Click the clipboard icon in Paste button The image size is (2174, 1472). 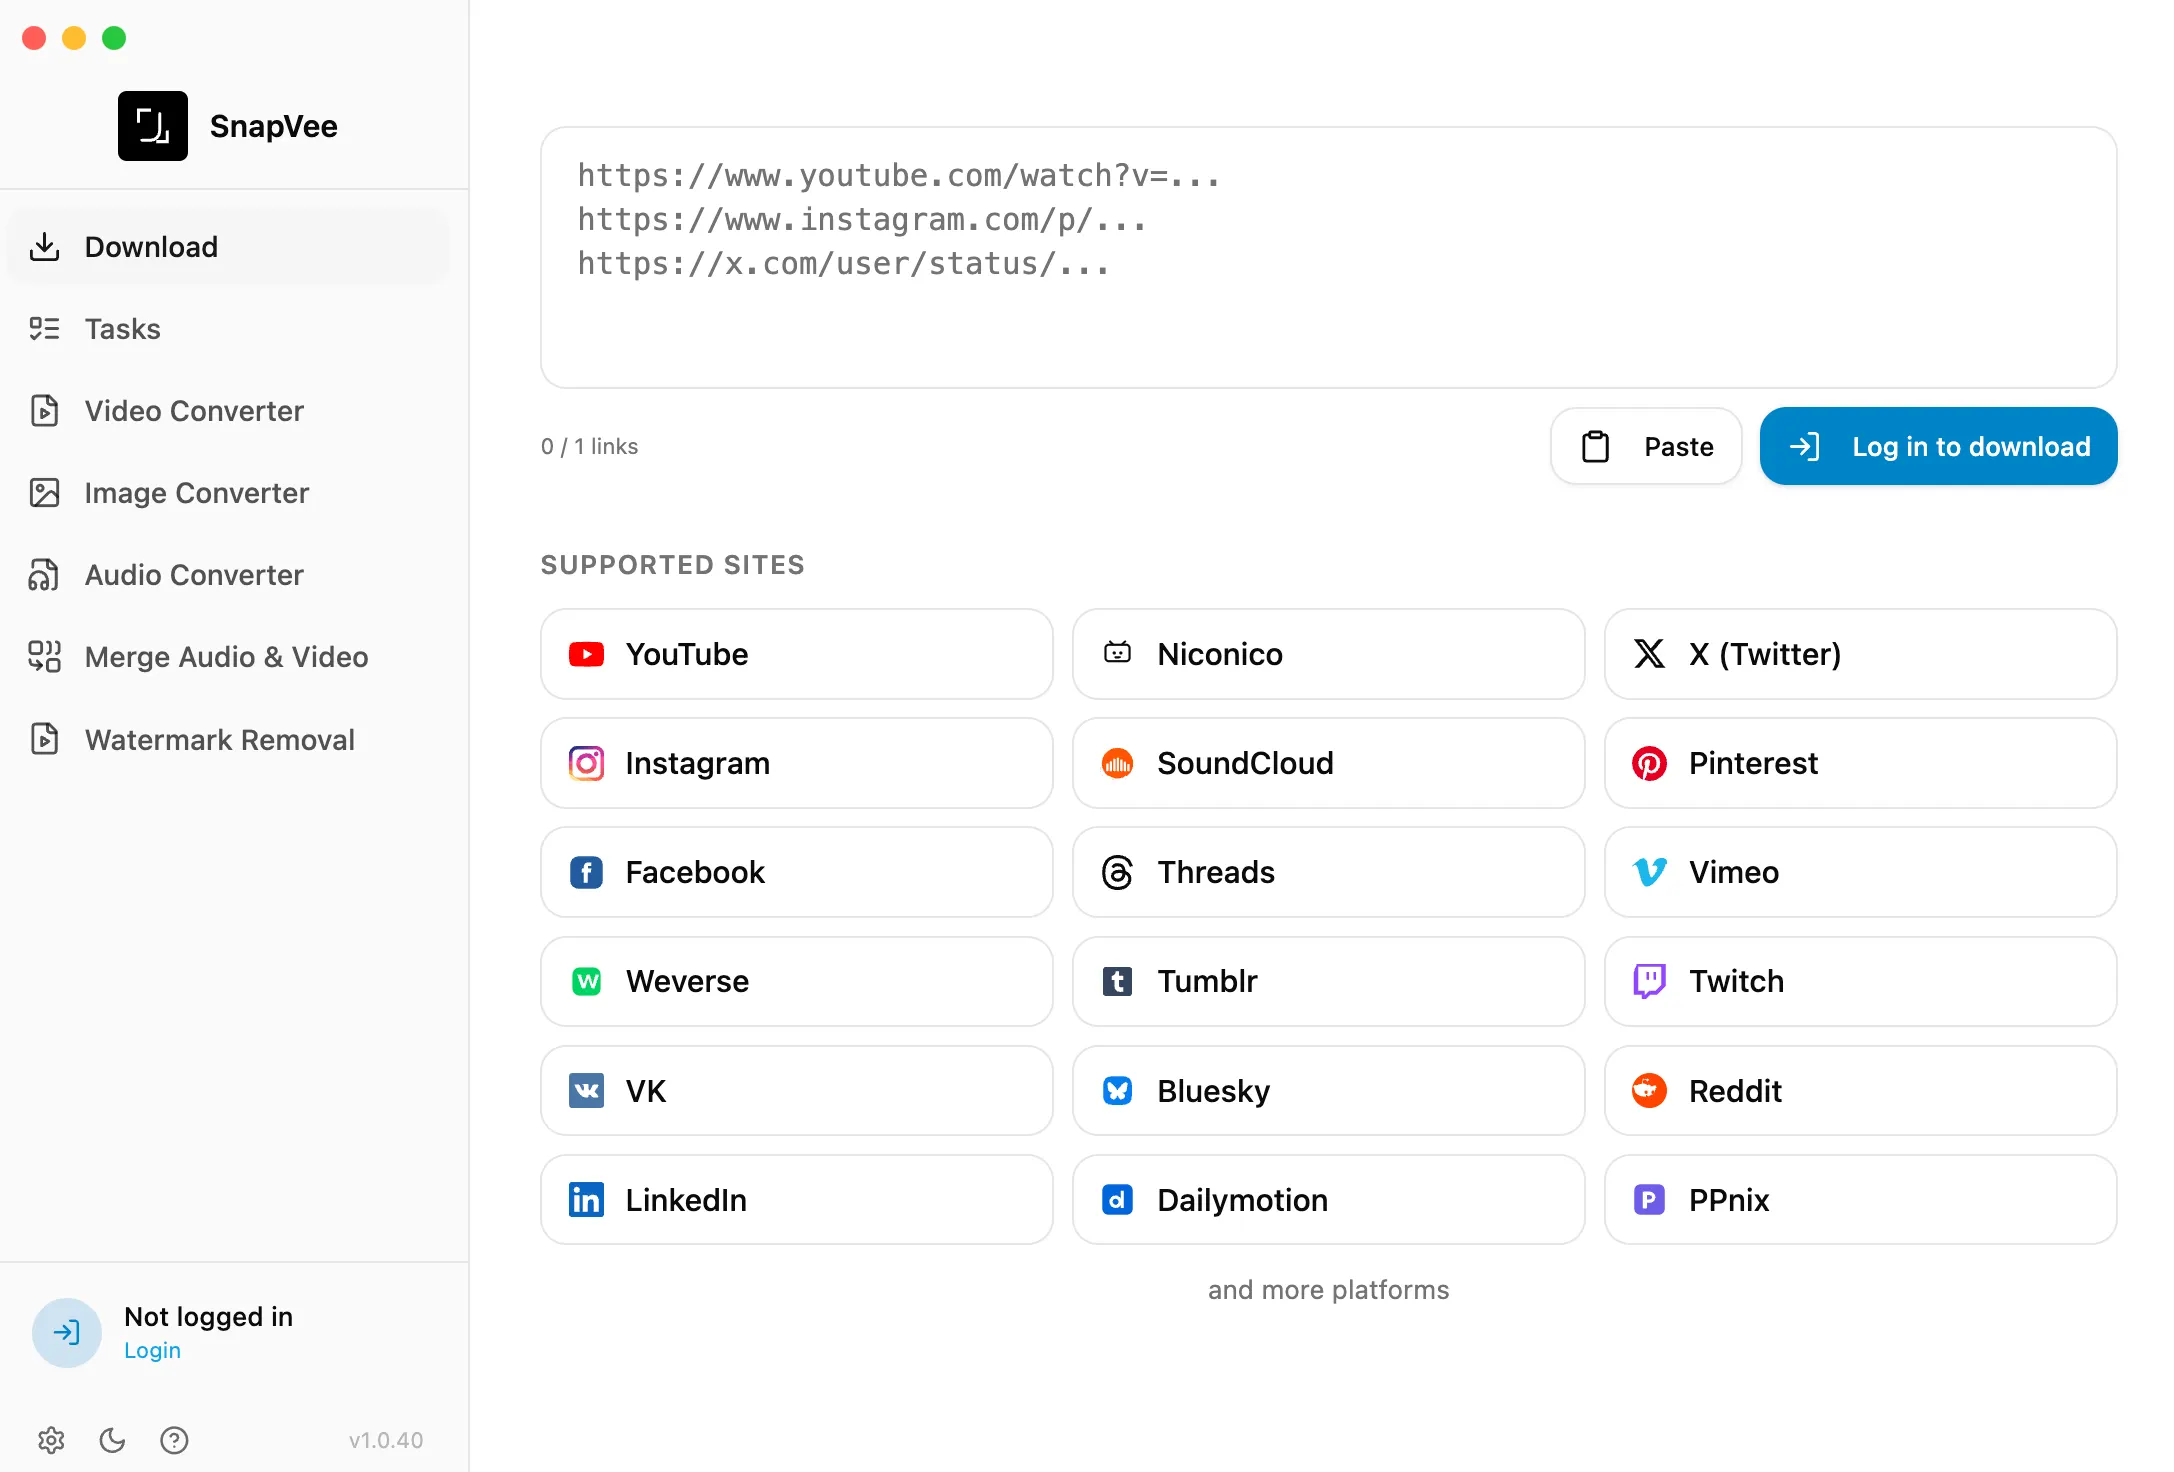[1595, 446]
